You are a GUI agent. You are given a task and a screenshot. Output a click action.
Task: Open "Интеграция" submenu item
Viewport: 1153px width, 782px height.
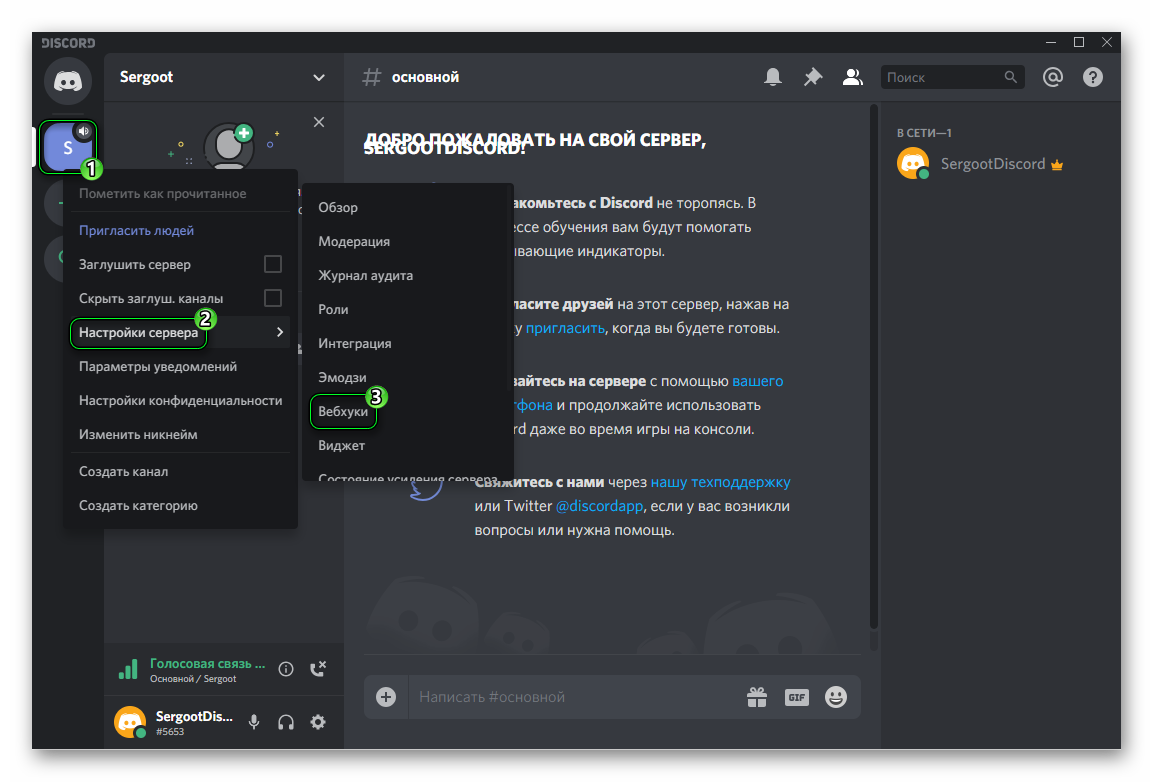coord(407,344)
